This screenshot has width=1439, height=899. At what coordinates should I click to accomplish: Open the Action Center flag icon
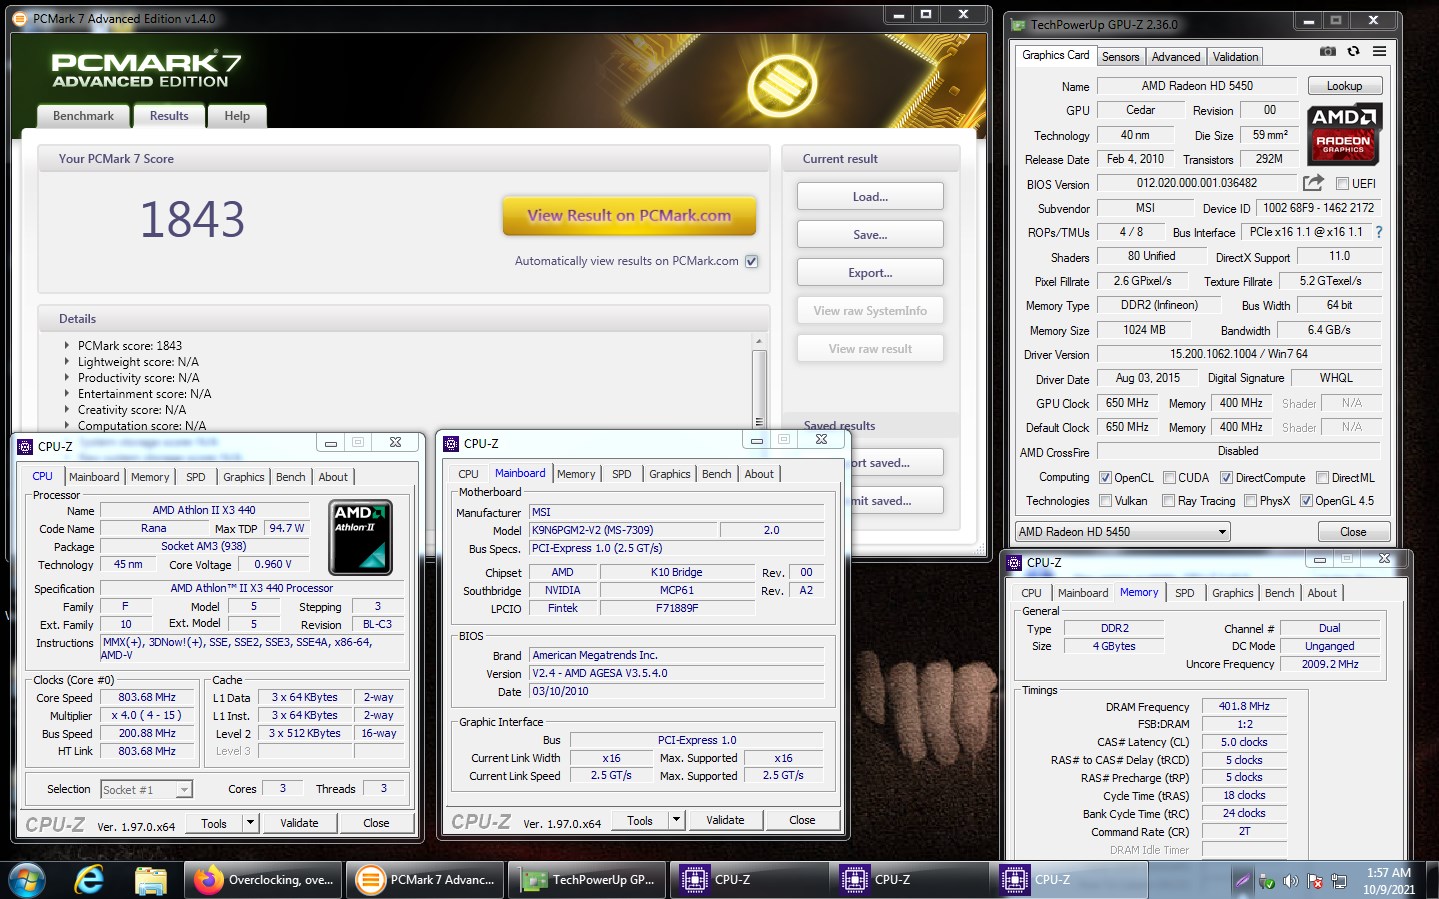[1315, 881]
